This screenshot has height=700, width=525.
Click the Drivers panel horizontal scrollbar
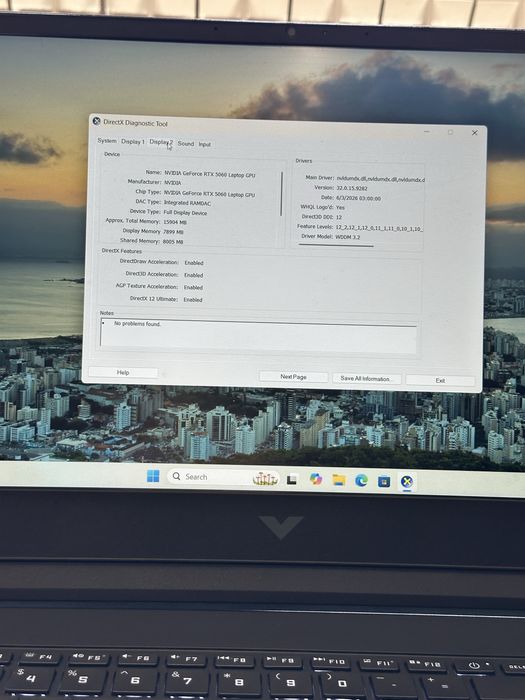[x=336, y=246]
